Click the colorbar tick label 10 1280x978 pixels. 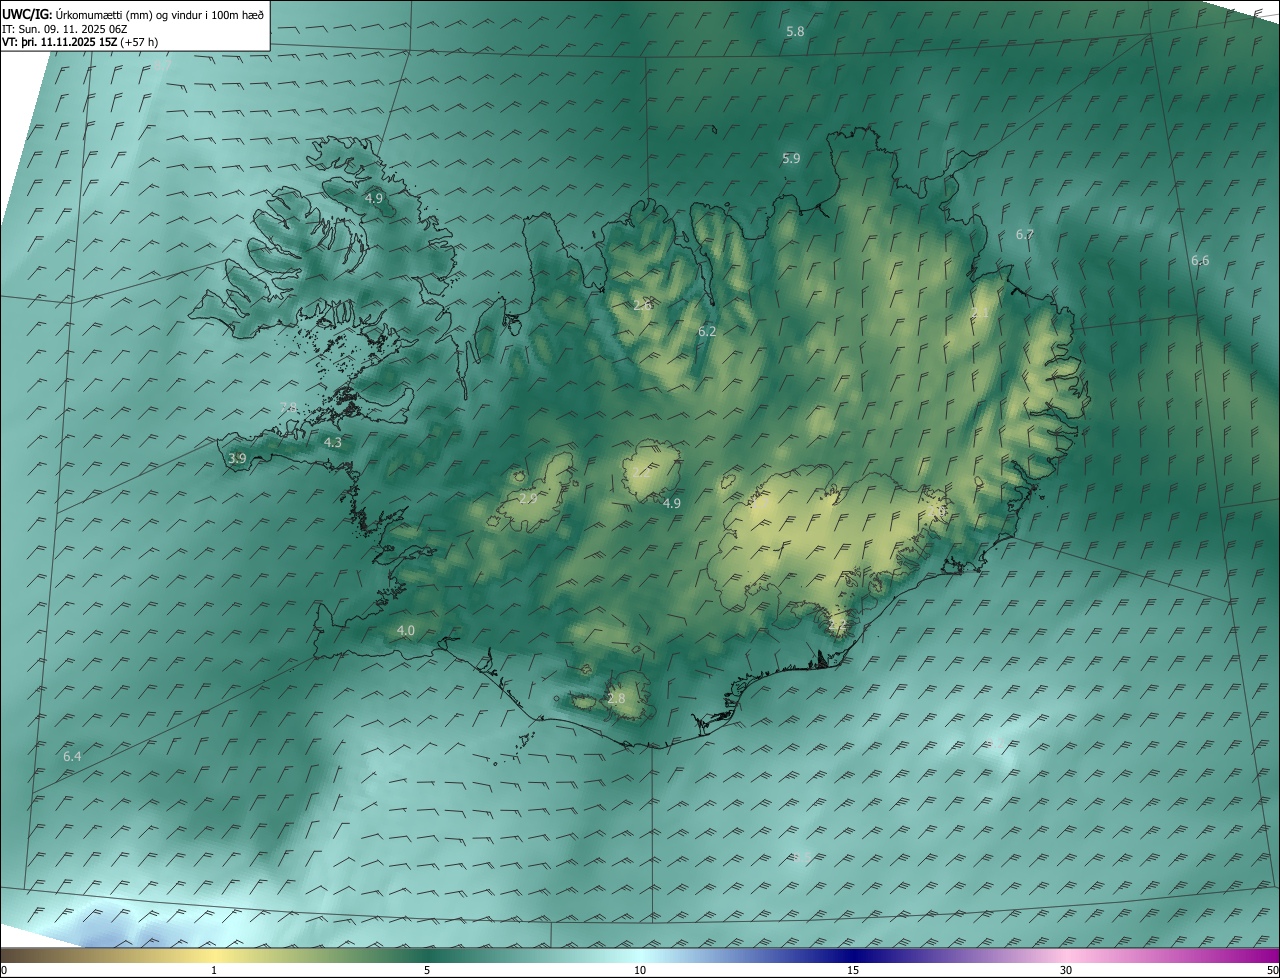[640, 971]
